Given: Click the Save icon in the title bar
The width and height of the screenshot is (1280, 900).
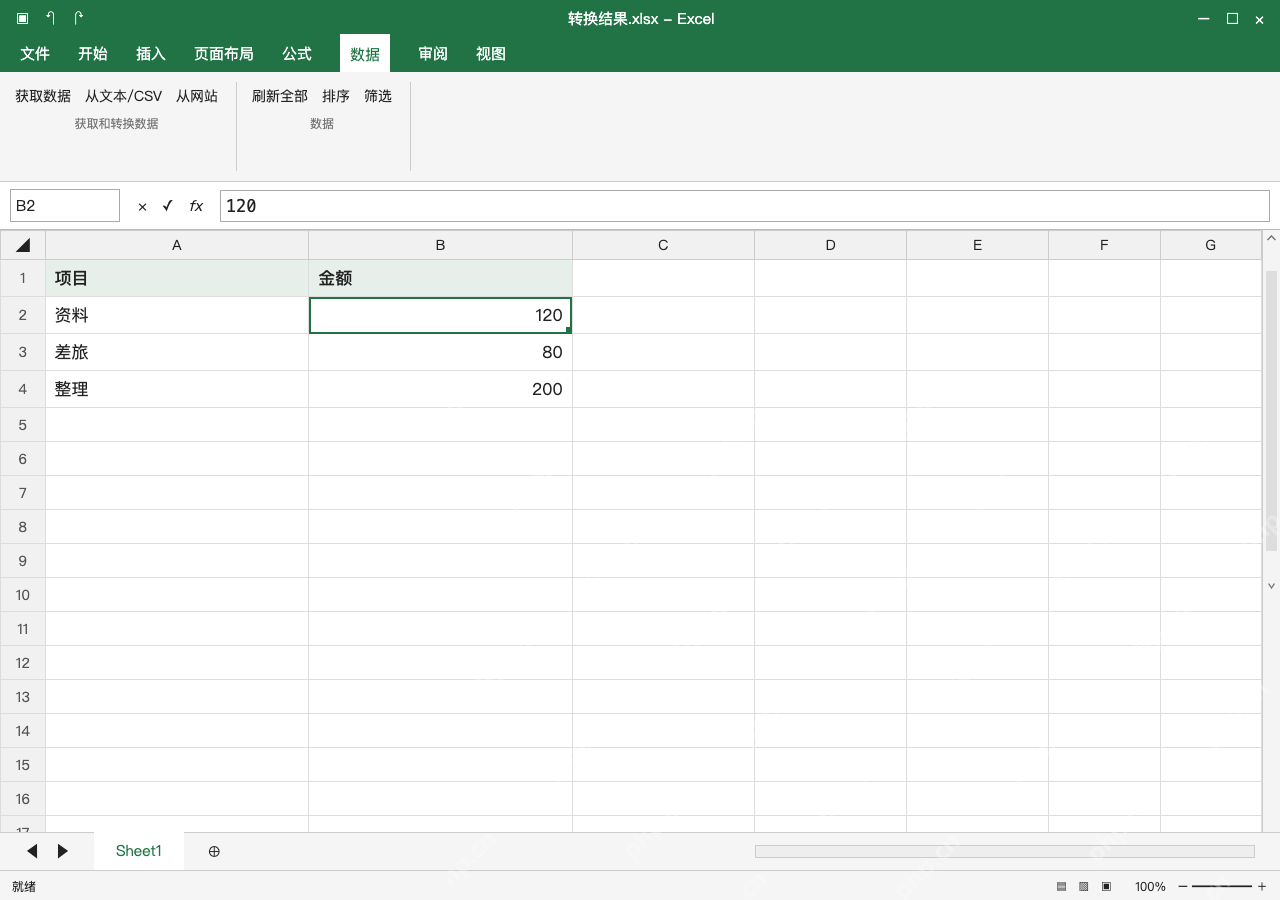Looking at the screenshot, I should pos(22,18).
